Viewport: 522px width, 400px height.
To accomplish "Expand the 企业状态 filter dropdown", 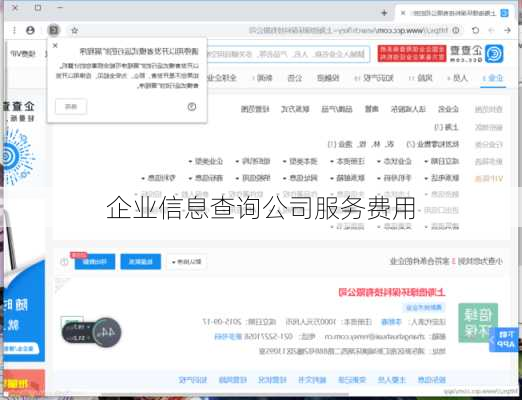I will 395,162.
